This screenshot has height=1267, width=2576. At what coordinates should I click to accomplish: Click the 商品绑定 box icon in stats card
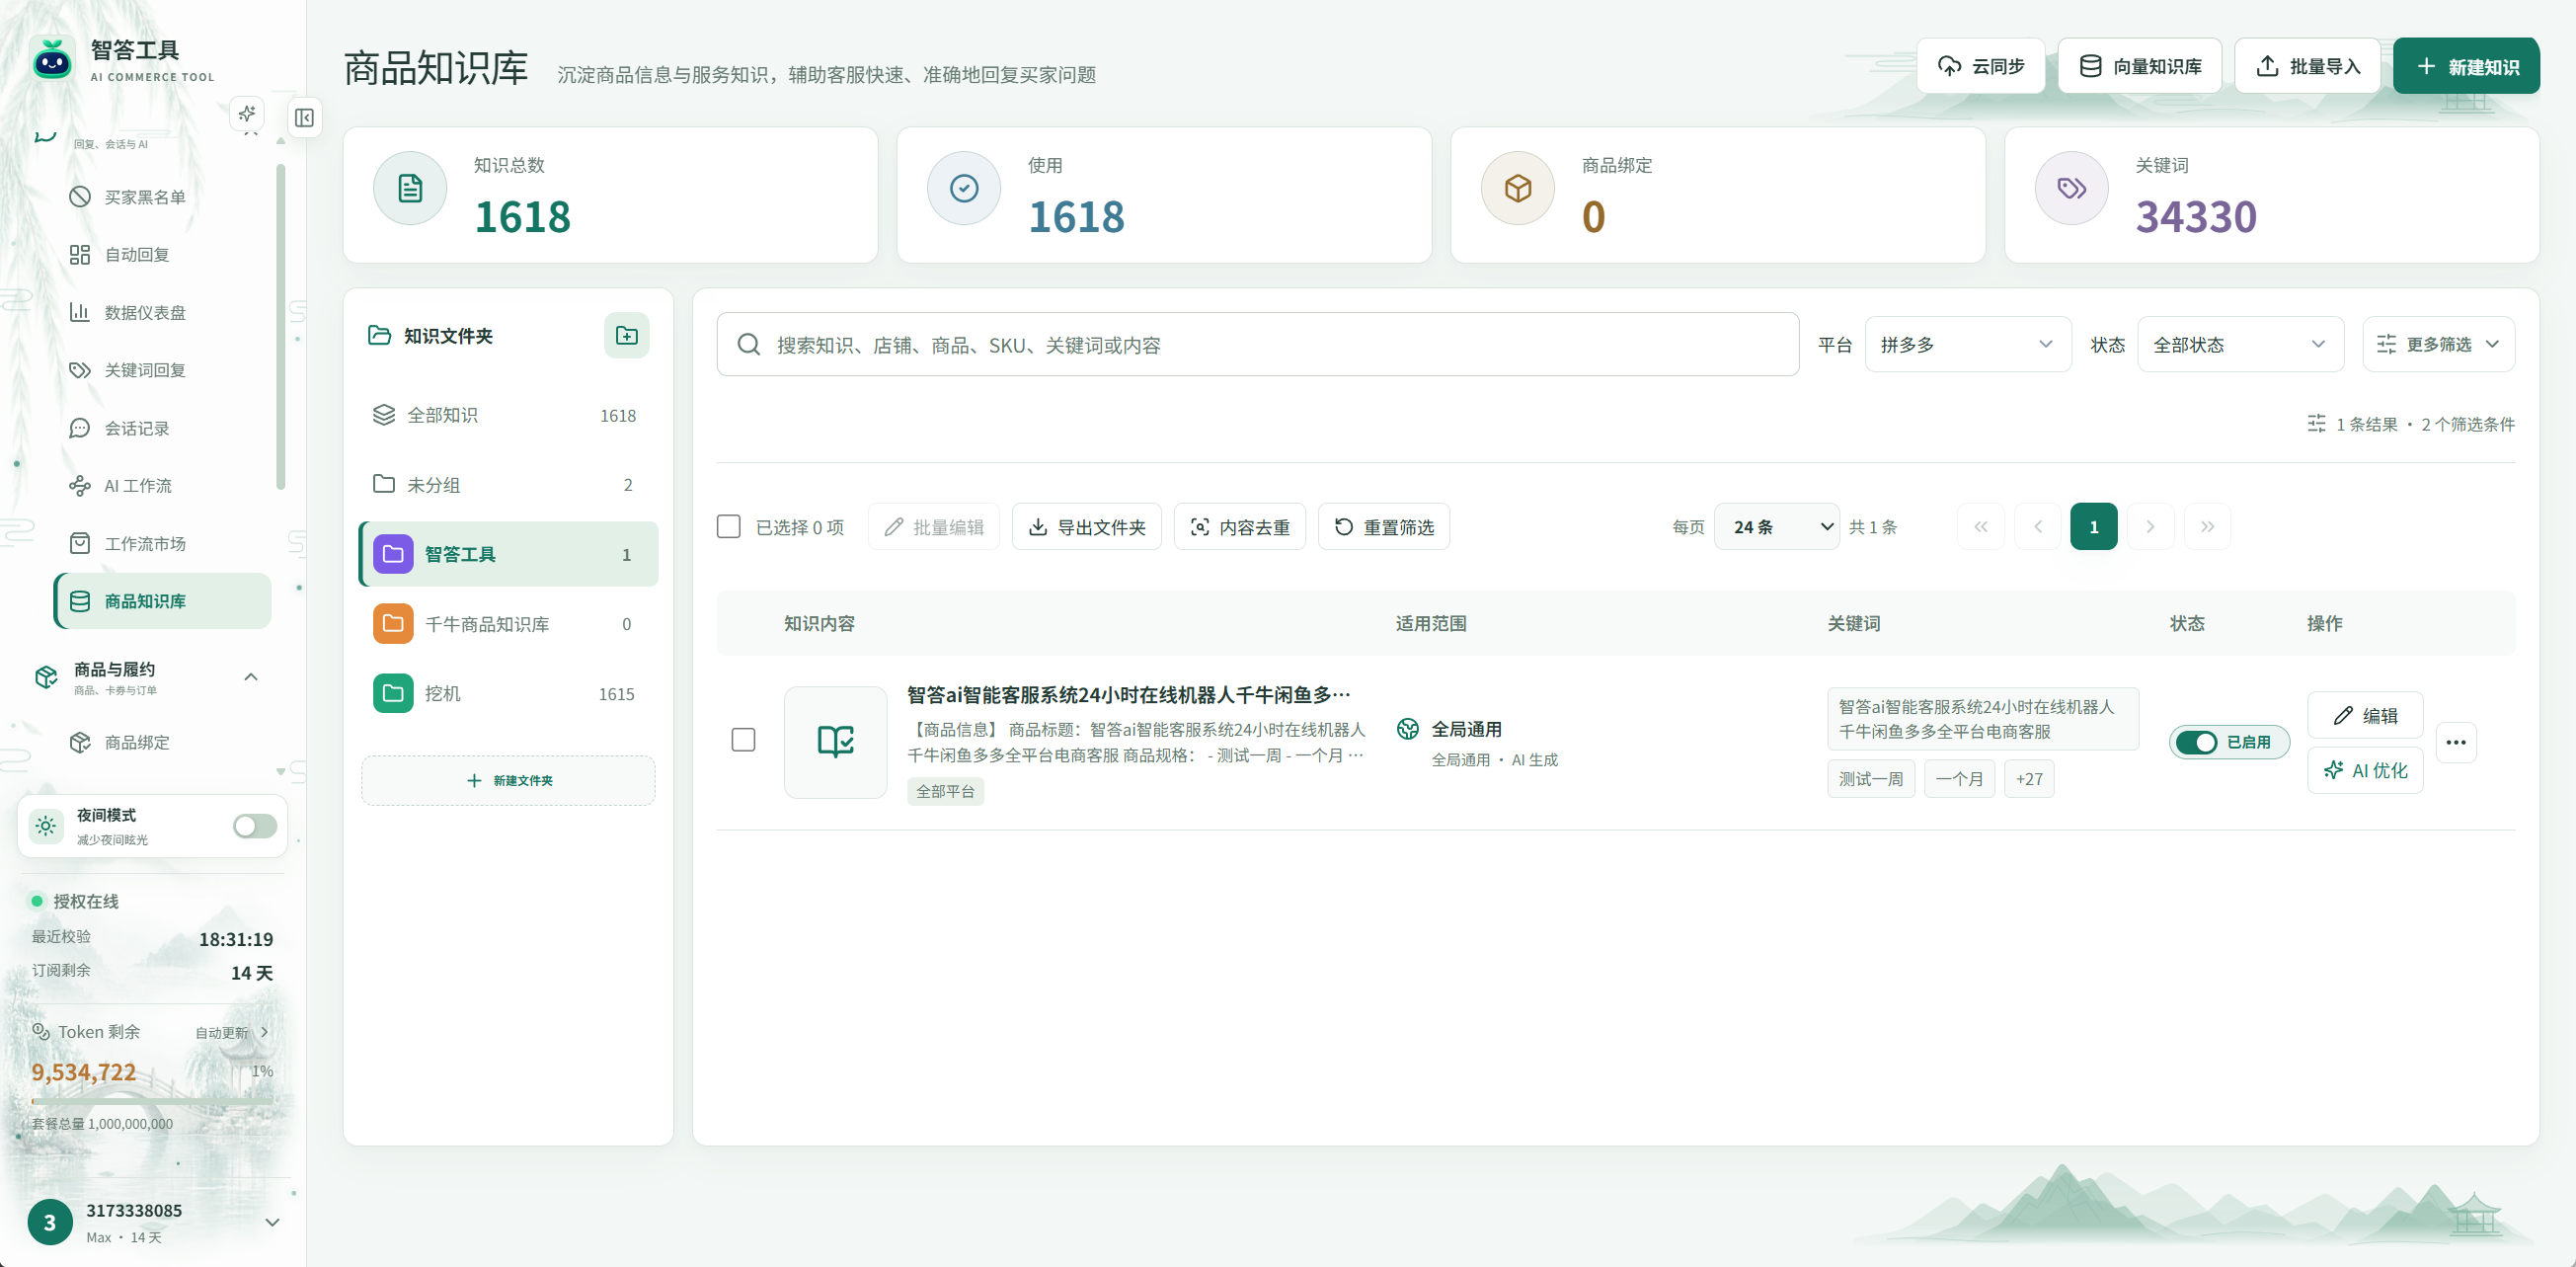click(x=1518, y=188)
